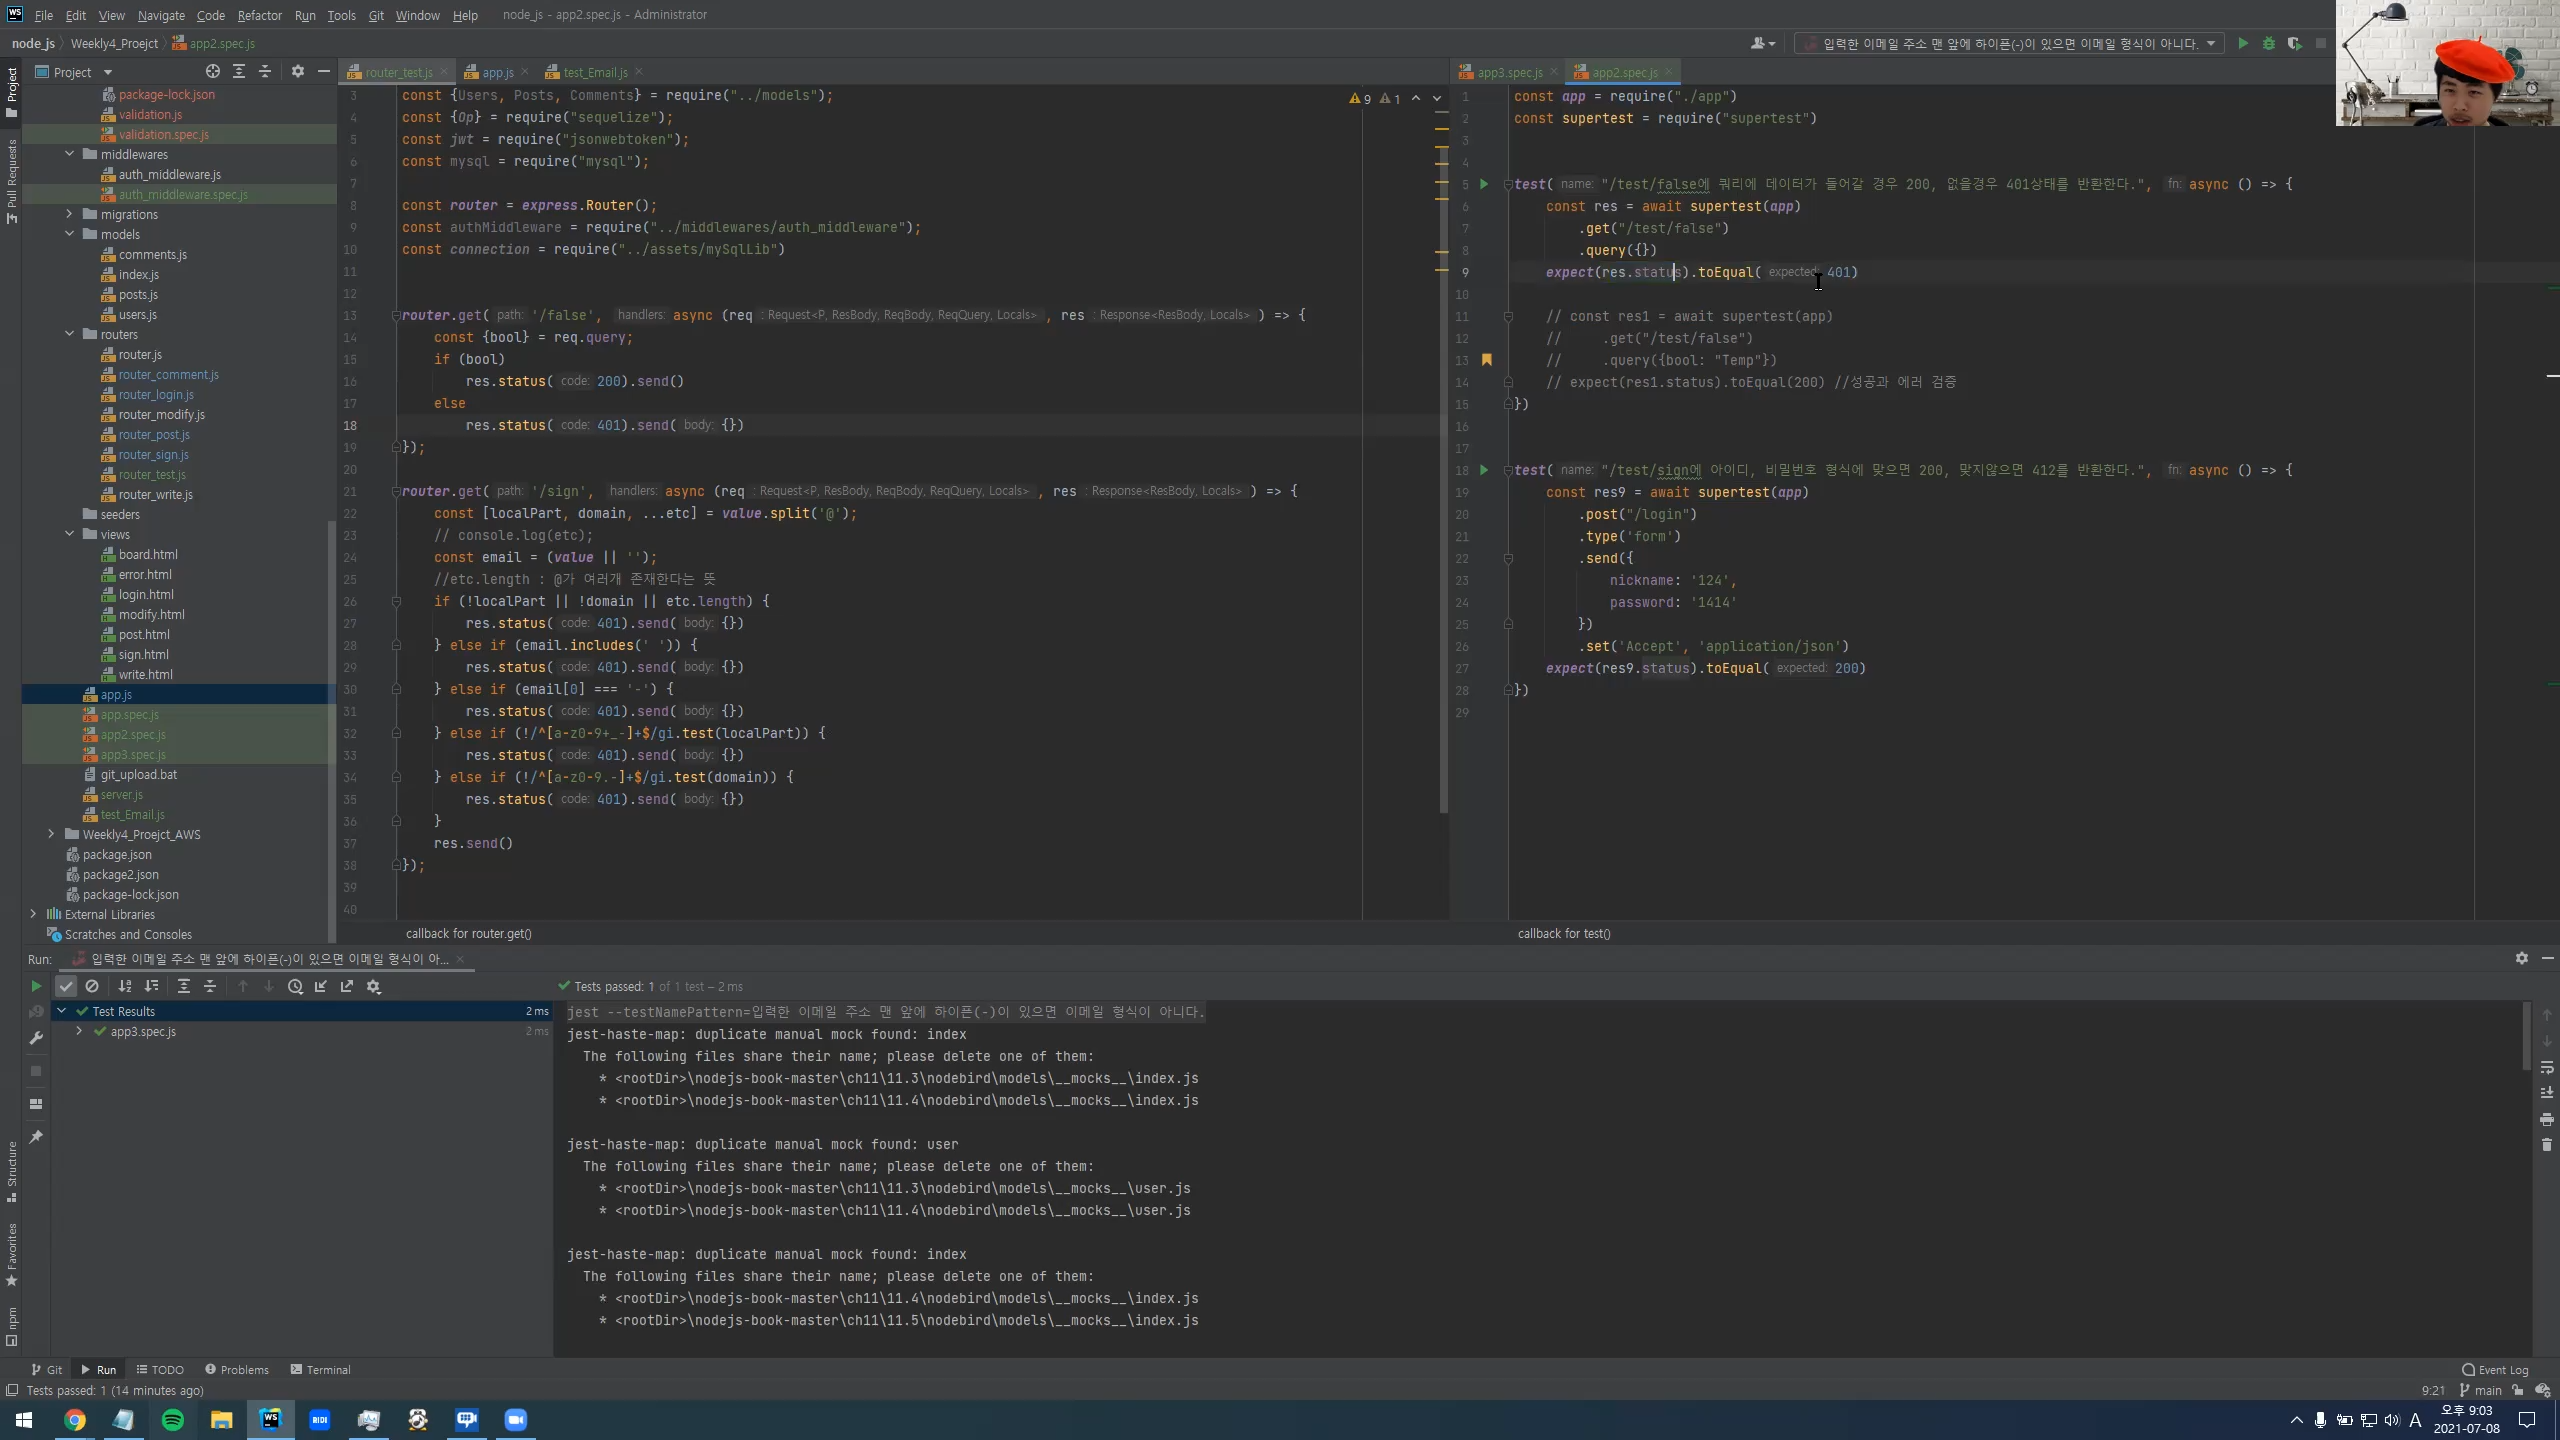Expand all test result nodes
The width and height of the screenshot is (2560, 1440).
(x=183, y=986)
